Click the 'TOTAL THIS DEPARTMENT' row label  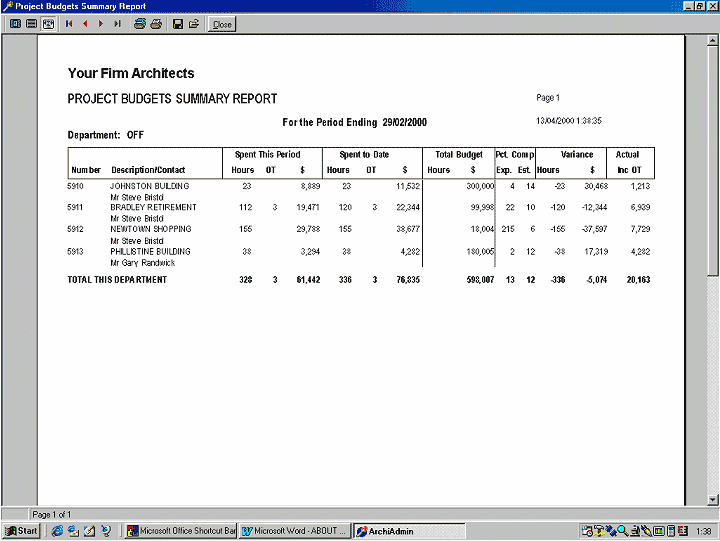pyautogui.click(x=117, y=280)
